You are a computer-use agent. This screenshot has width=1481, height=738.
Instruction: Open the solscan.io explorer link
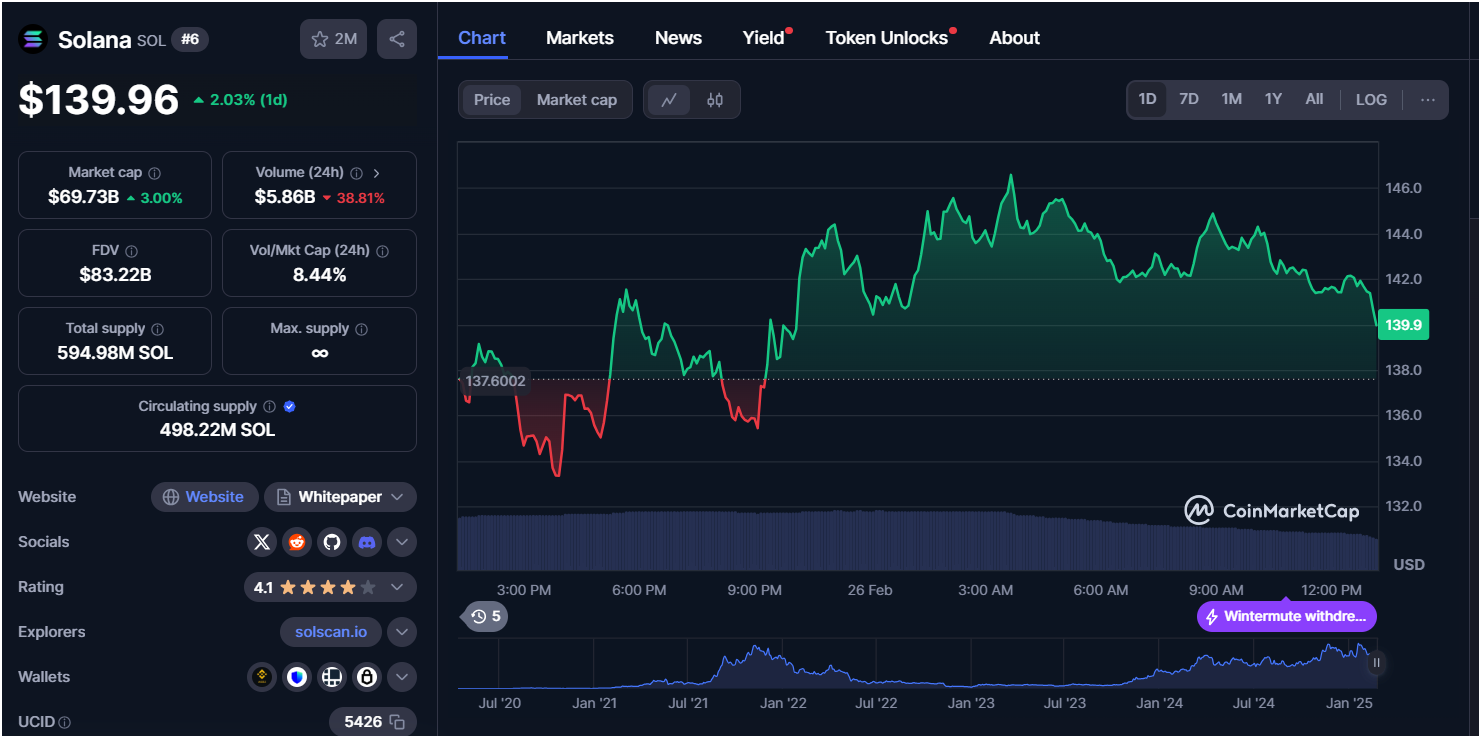coord(331,632)
